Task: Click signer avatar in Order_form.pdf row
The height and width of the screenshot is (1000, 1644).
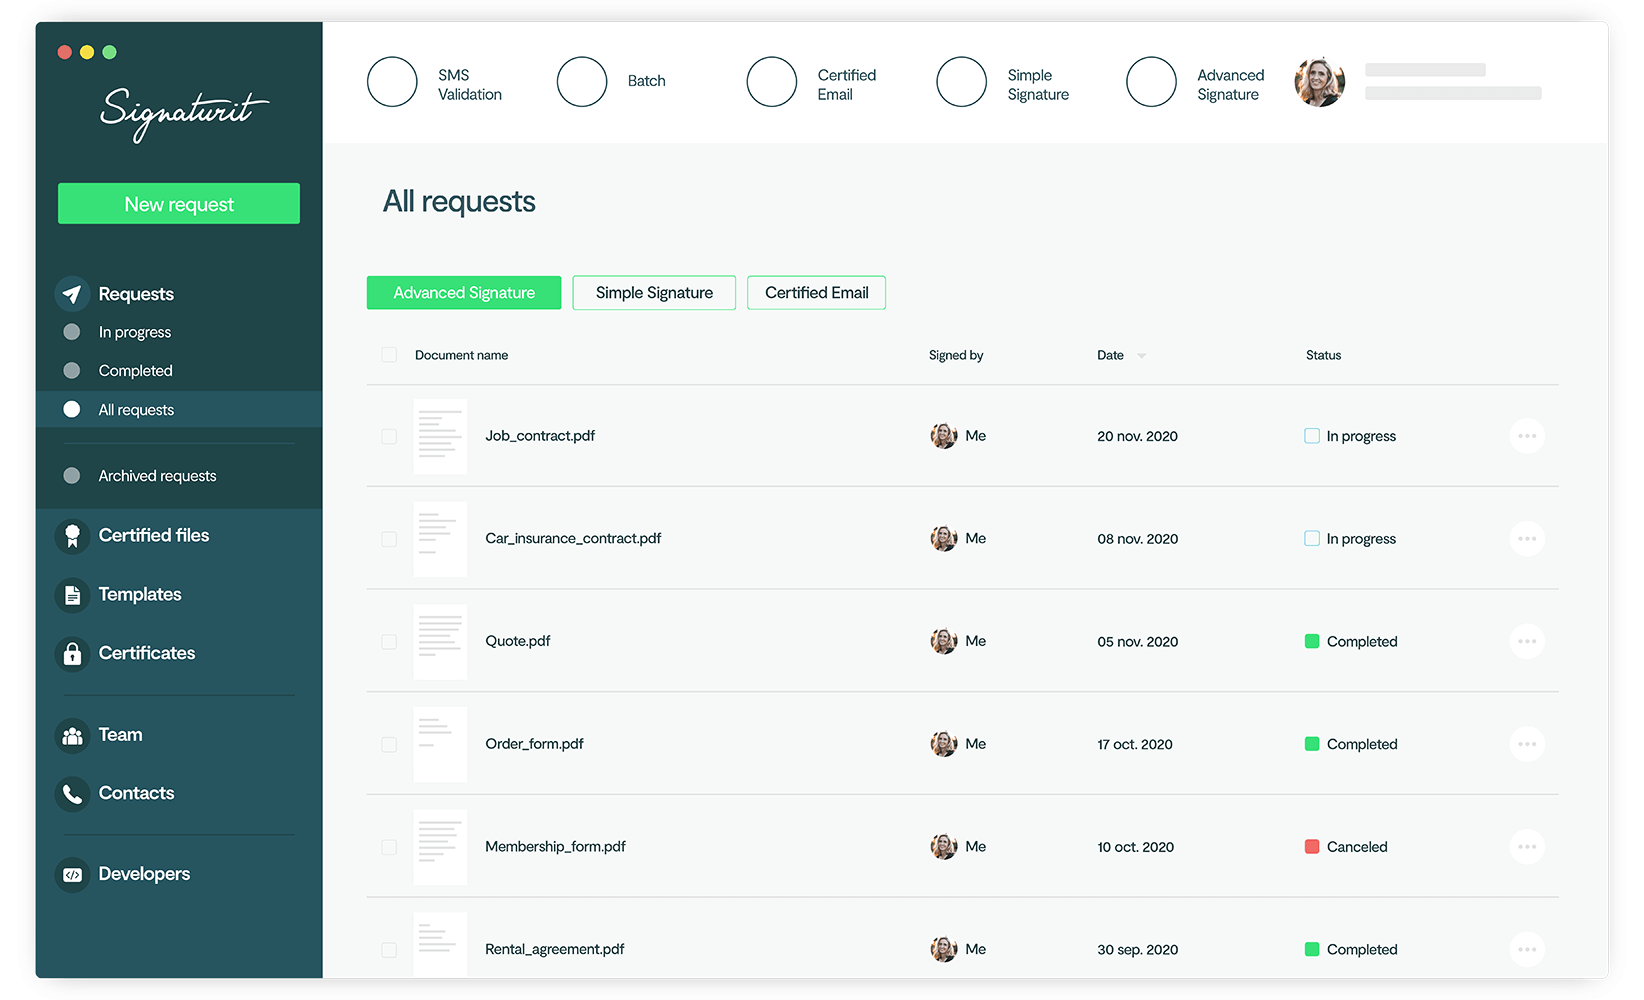Action: point(944,744)
